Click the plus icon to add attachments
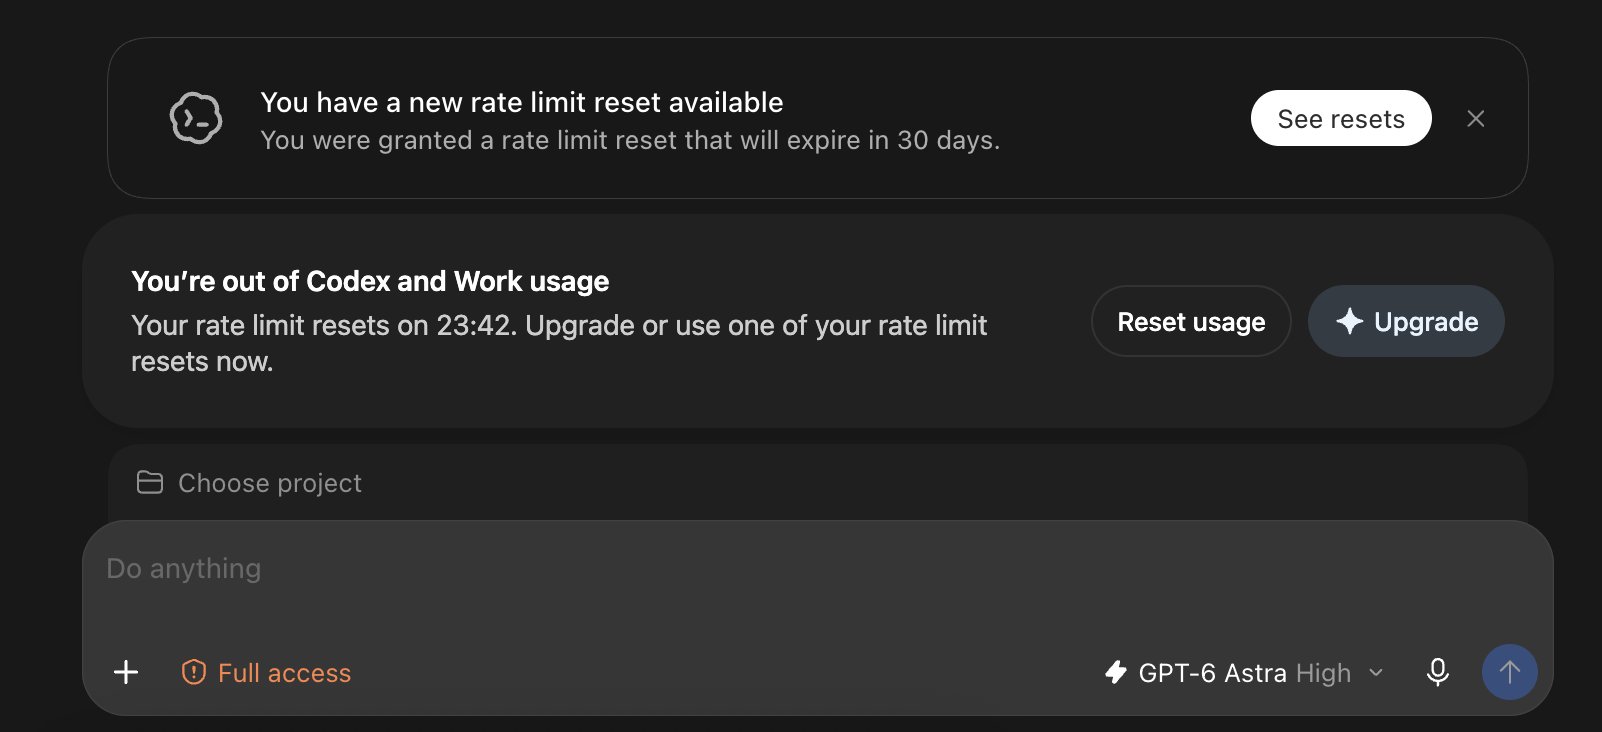The image size is (1602, 732). tap(126, 672)
